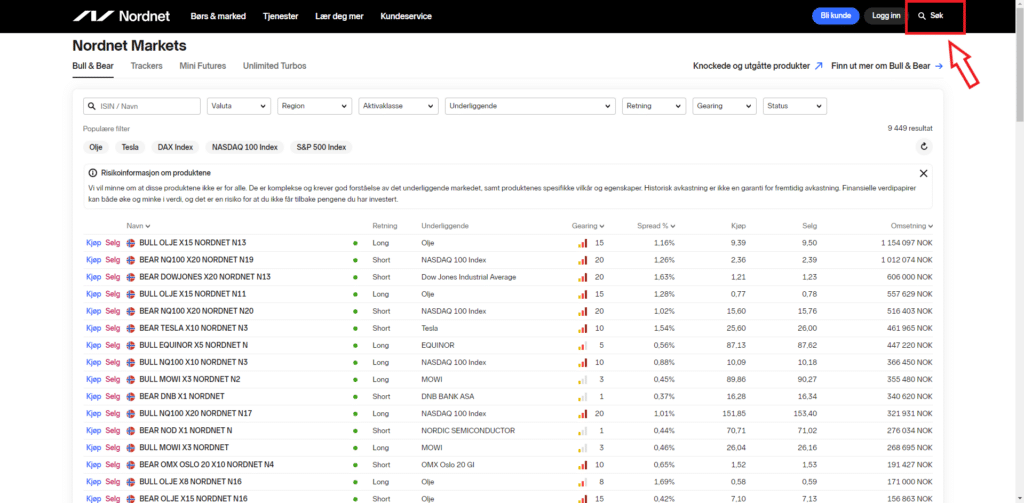Viewport: 1024px width, 503px height.
Task: Click the info icon beside Risikoinformasjon
Action: 93,173
